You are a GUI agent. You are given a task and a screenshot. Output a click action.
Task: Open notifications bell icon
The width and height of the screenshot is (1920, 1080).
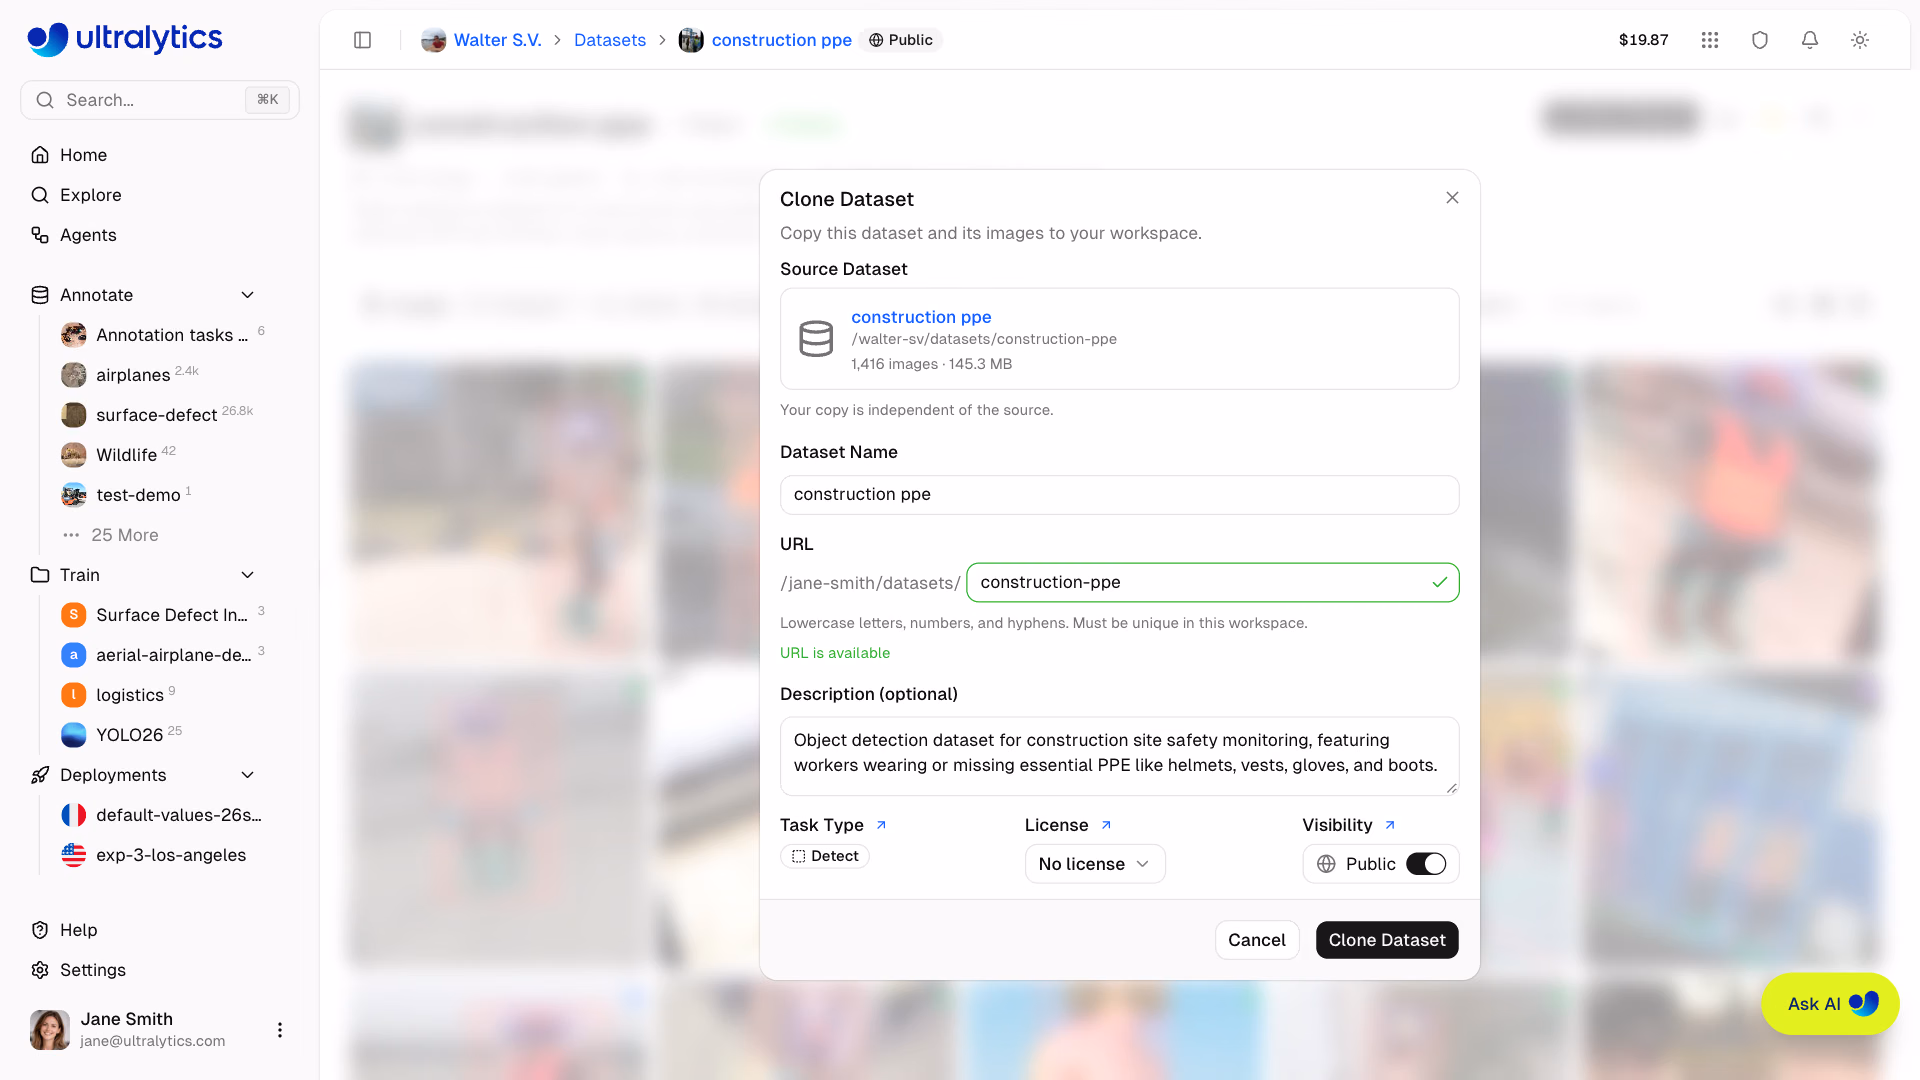point(1810,40)
